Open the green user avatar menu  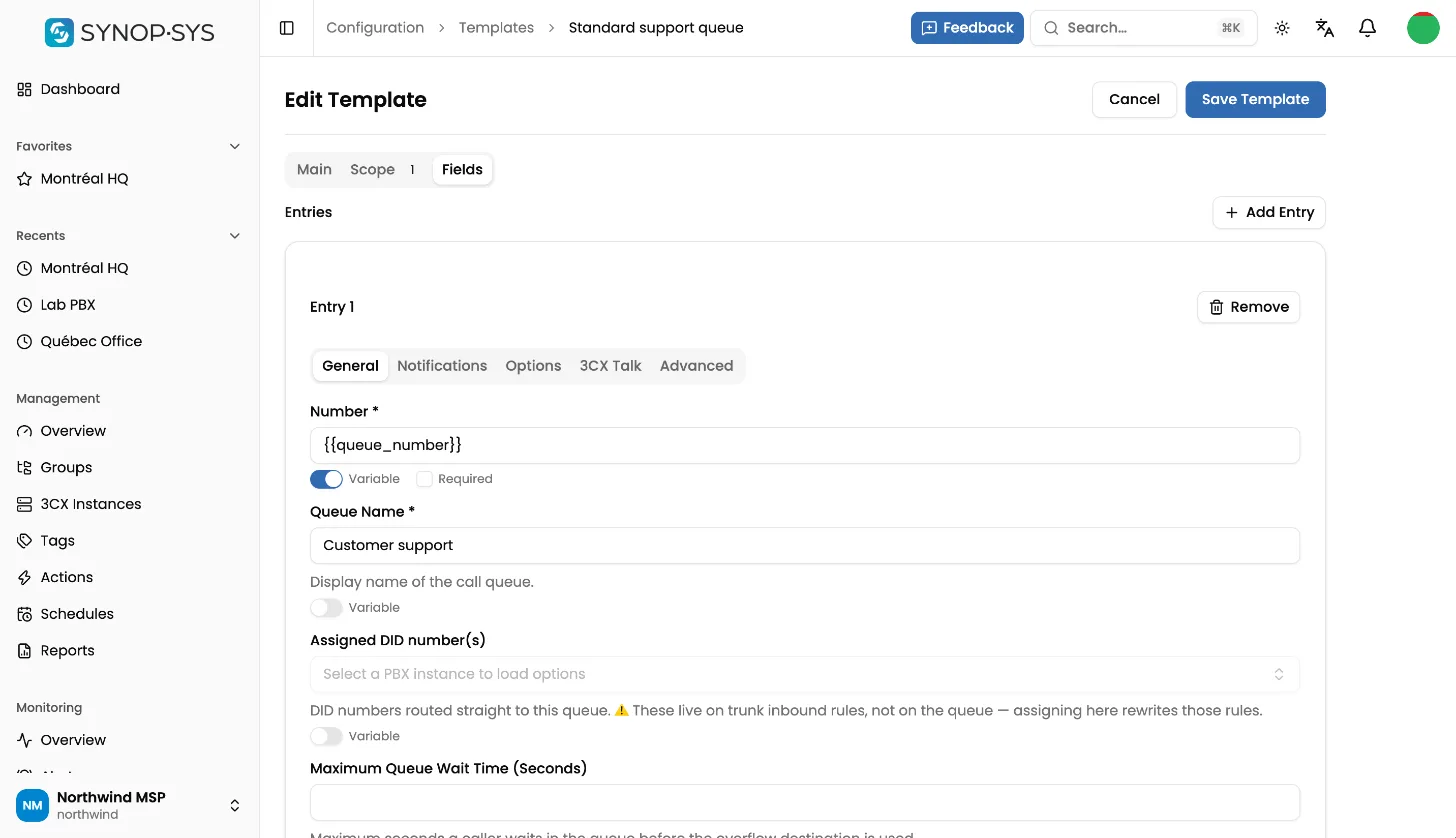(1423, 28)
